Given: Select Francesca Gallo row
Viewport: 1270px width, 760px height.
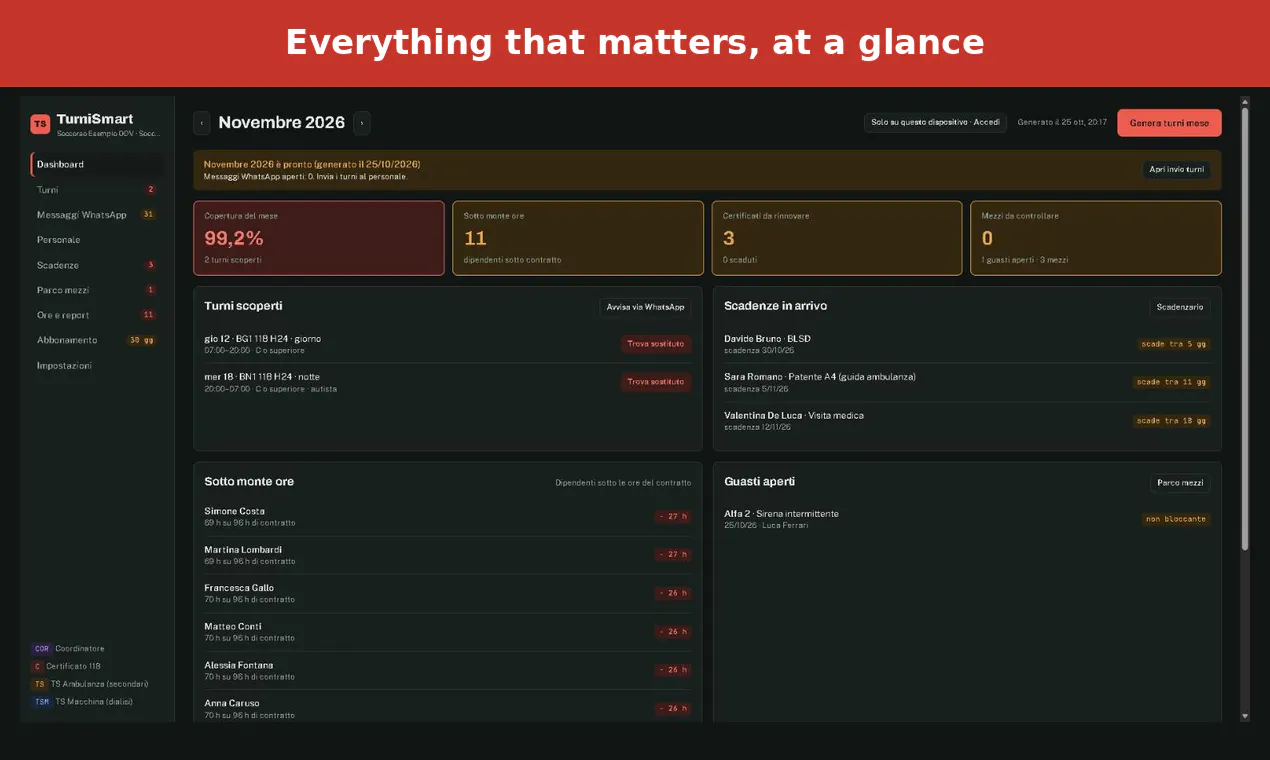Looking at the screenshot, I should click(x=448, y=593).
